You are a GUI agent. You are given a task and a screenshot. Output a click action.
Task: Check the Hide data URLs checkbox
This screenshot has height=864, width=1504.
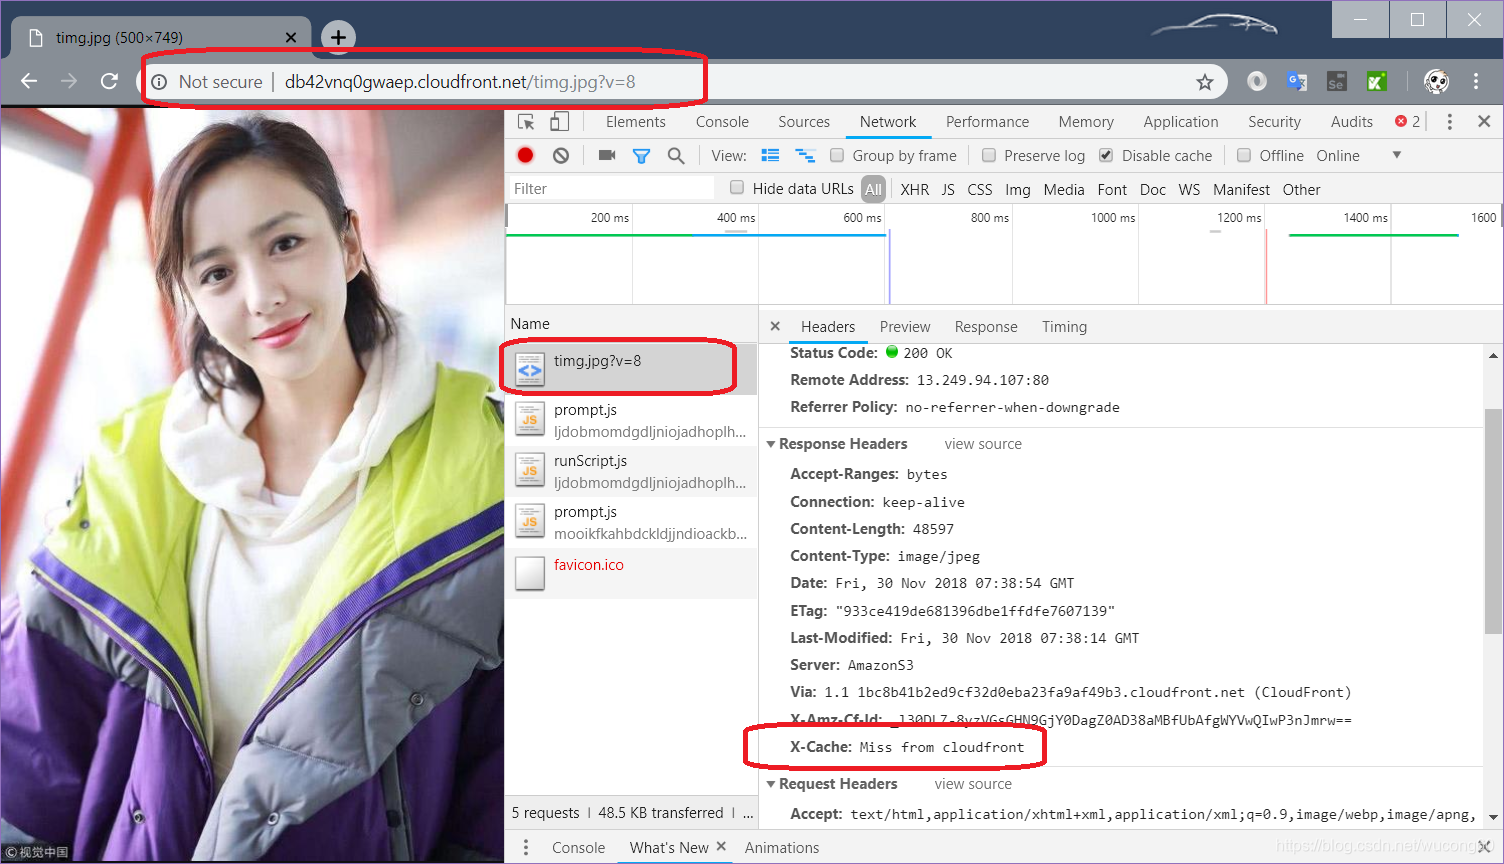pyautogui.click(x=737, y=187)
